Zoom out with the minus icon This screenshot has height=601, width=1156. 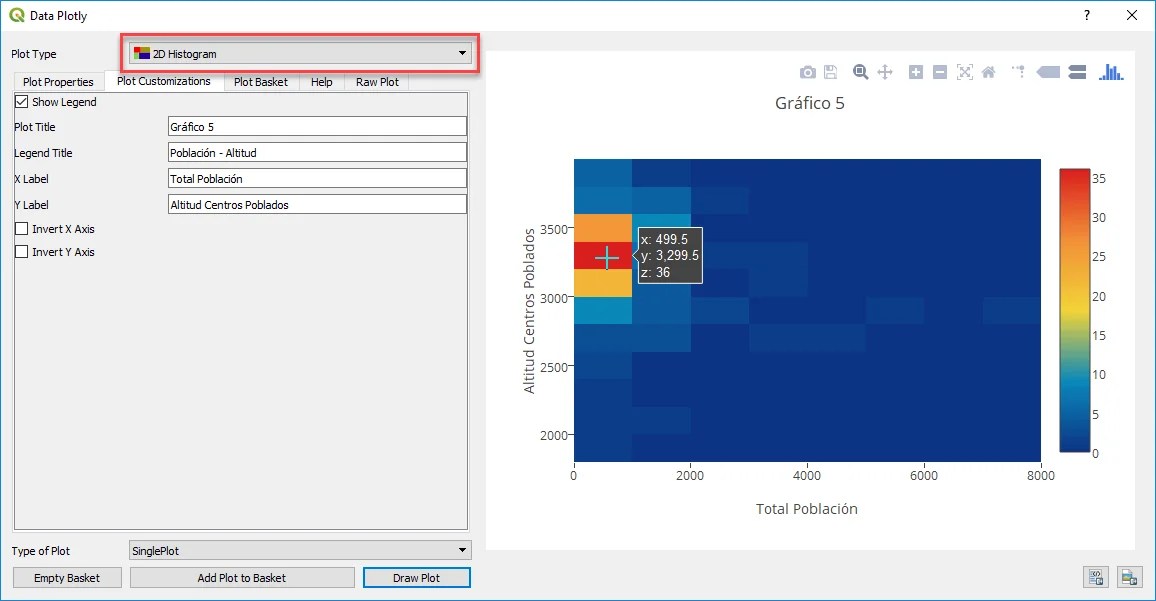point(940,72)
